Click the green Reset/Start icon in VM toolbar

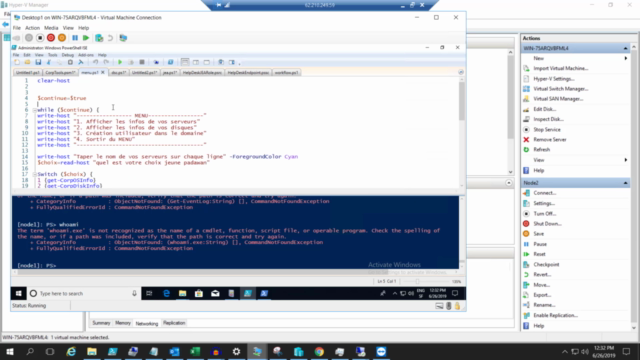86,38
